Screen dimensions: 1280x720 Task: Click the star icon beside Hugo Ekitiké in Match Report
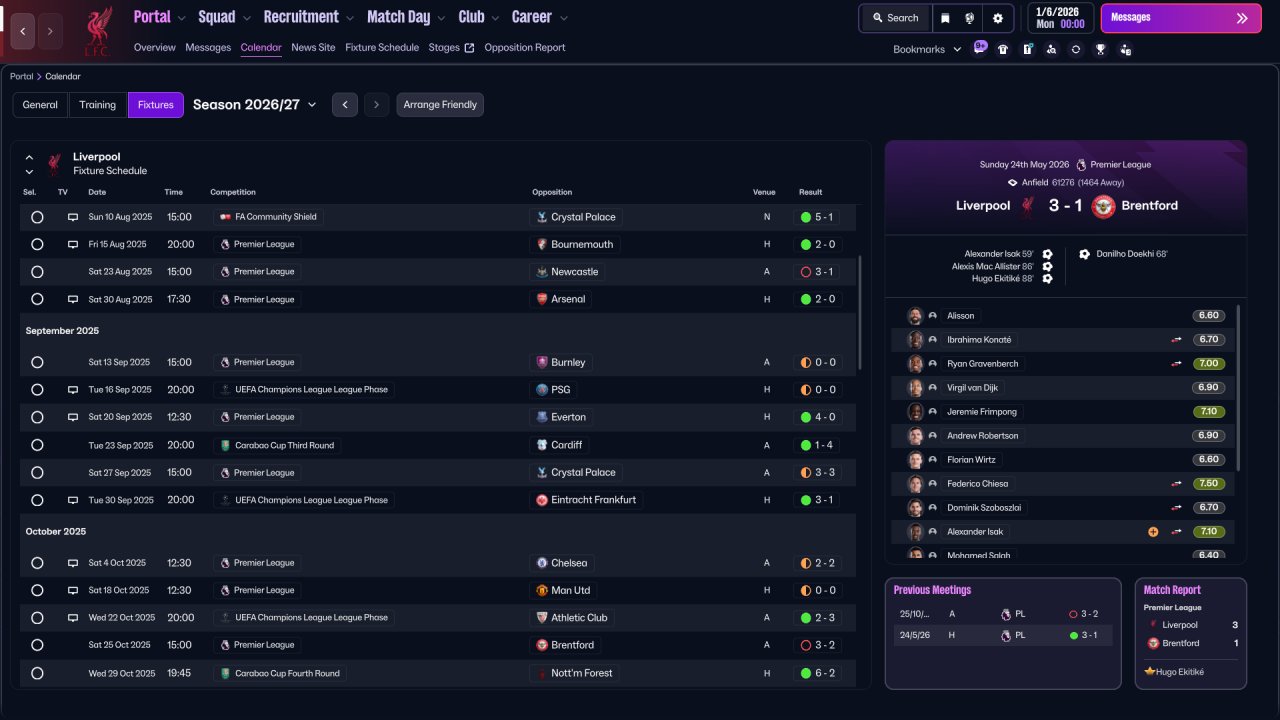[1150, 672]
